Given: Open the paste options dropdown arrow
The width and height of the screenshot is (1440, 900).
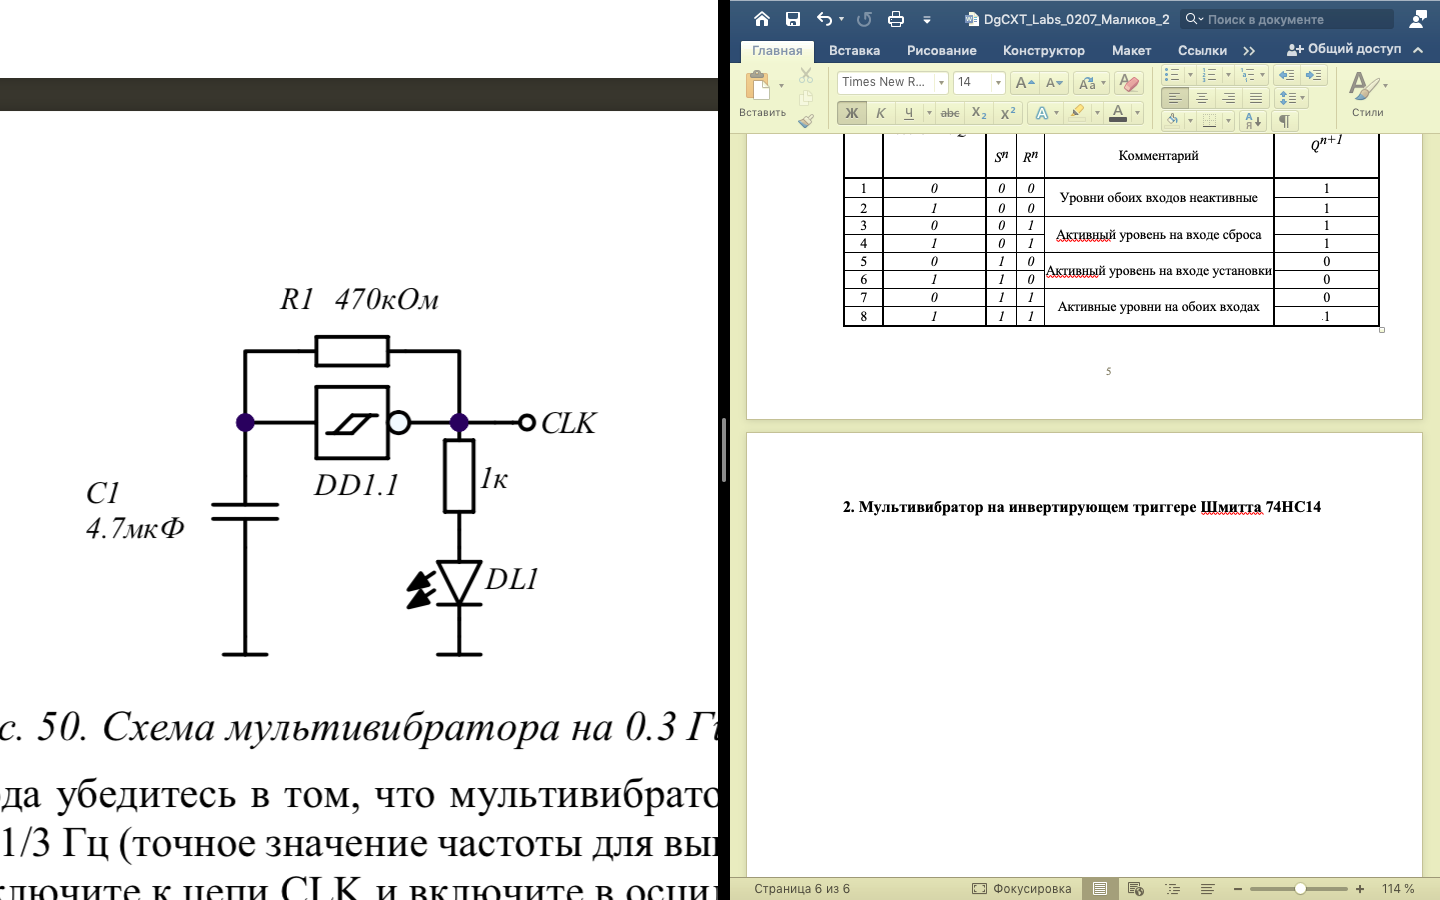Looking at the screenshot, I should [x=781, y=85].
